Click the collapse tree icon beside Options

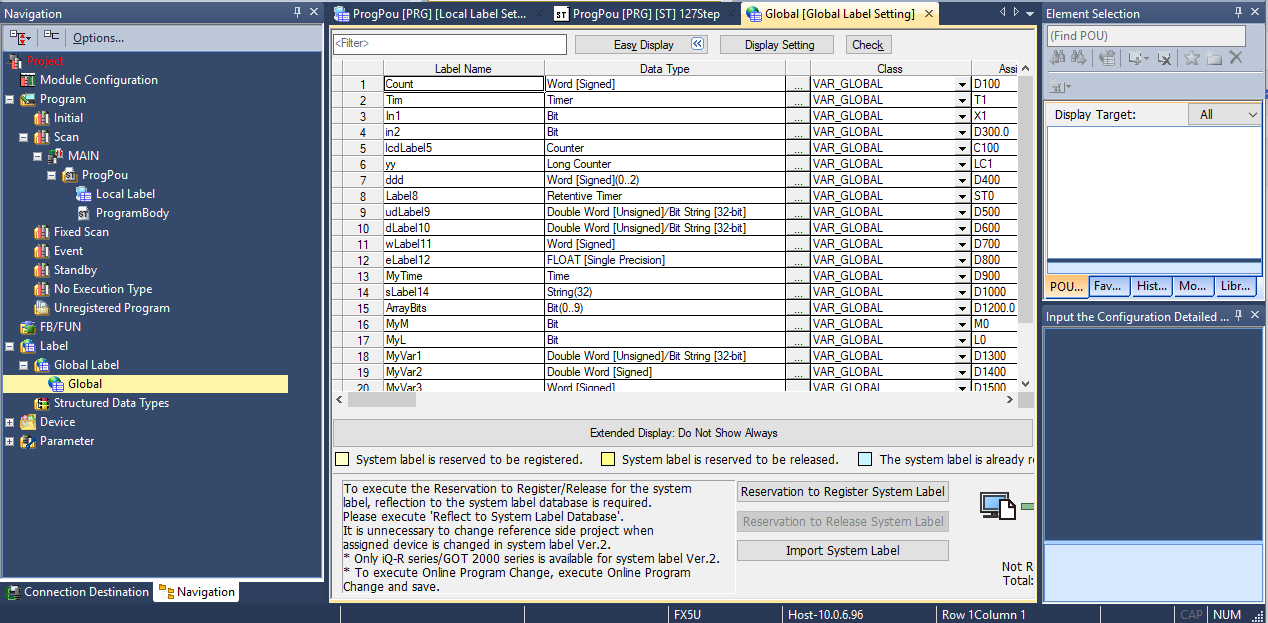click(x=51, y=37)
